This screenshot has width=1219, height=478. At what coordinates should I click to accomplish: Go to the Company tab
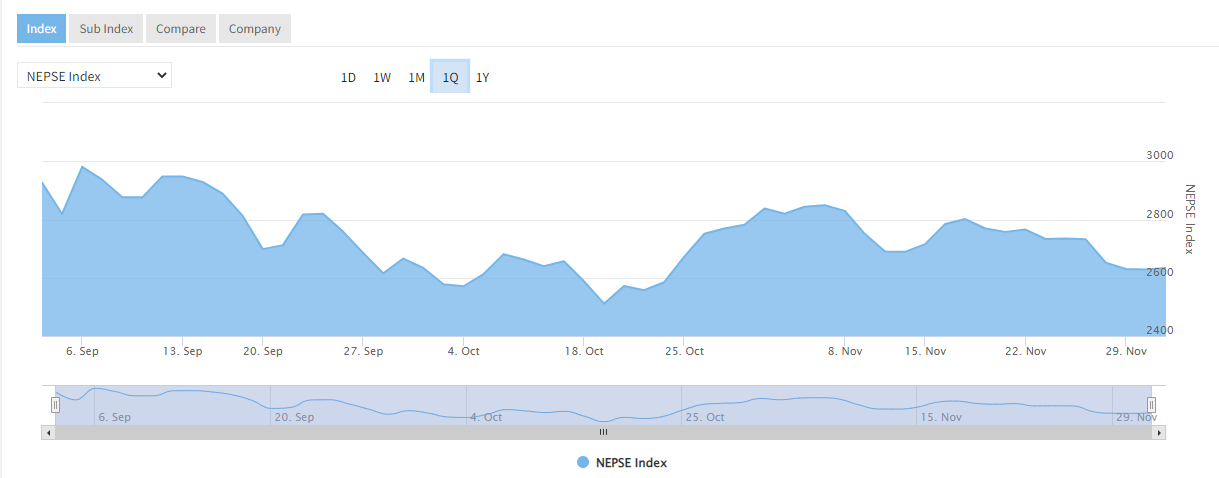254,29
